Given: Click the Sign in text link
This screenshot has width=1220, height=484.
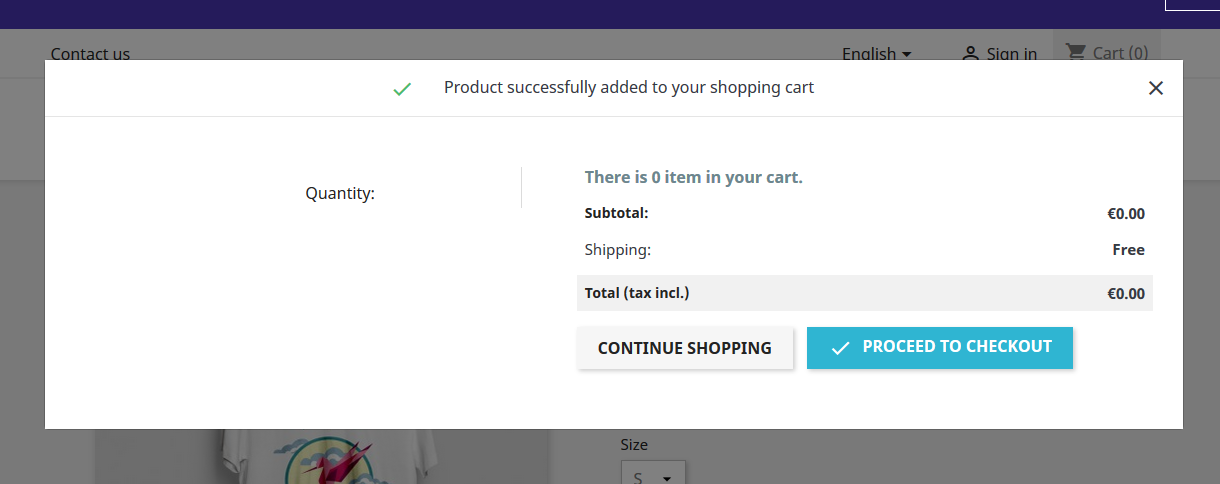Looking at the screenshot, I should point(1011,54).
